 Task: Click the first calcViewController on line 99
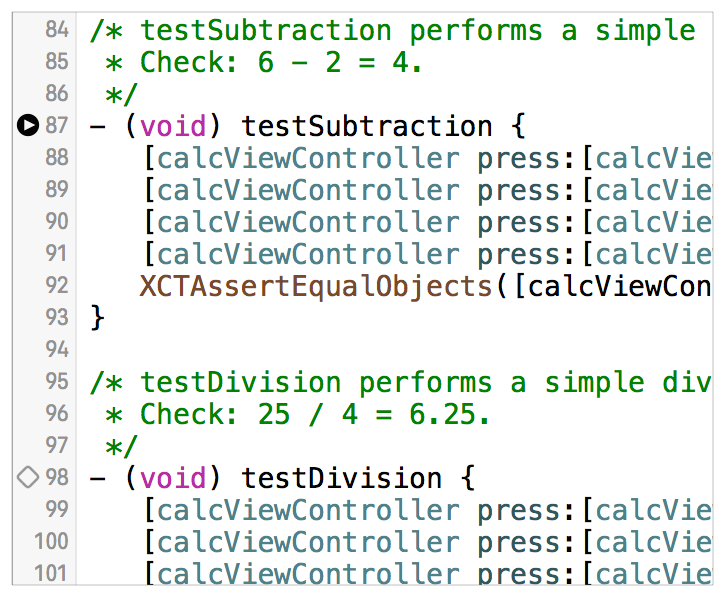coord(308,510)
